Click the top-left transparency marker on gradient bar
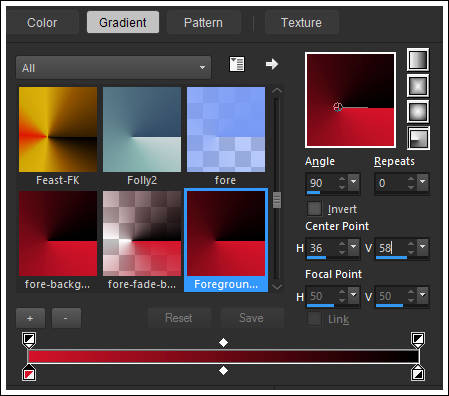 tap(29, 340)
